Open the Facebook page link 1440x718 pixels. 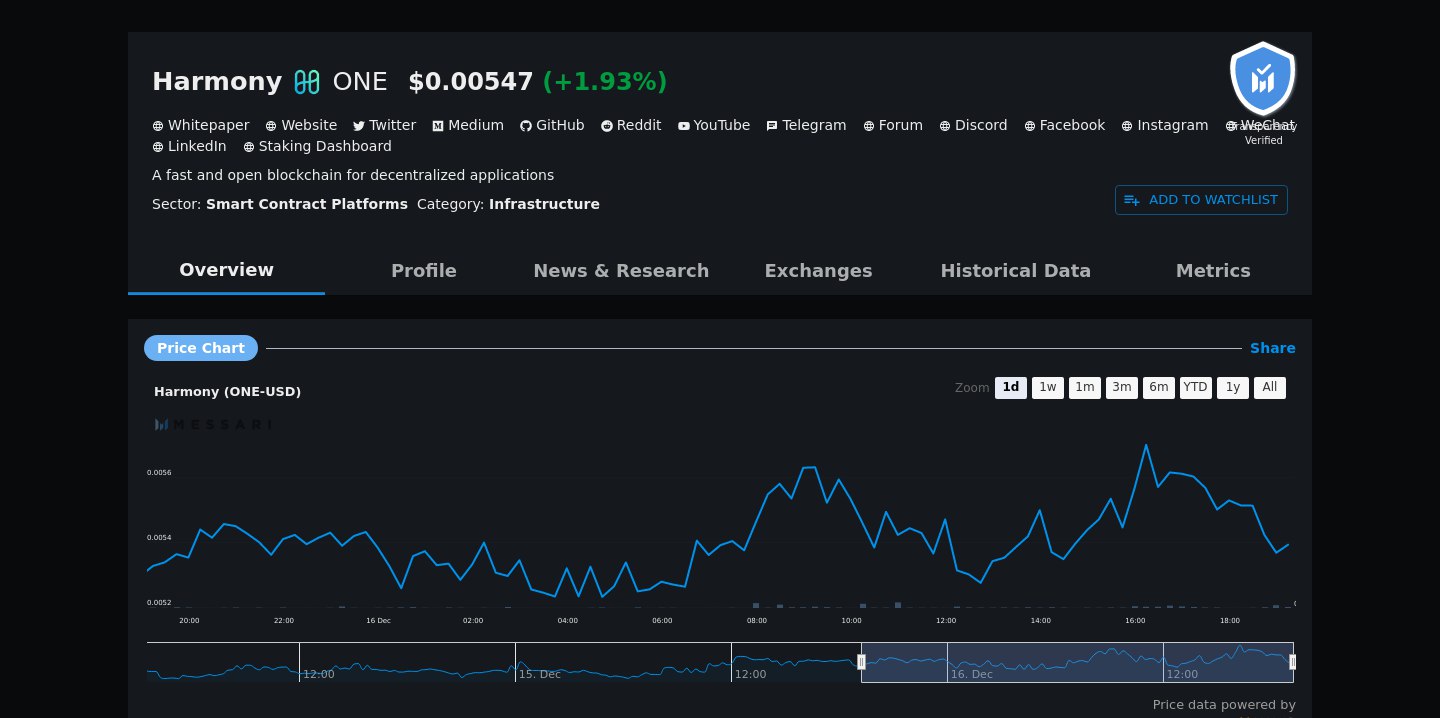(x=1065, y=126)
